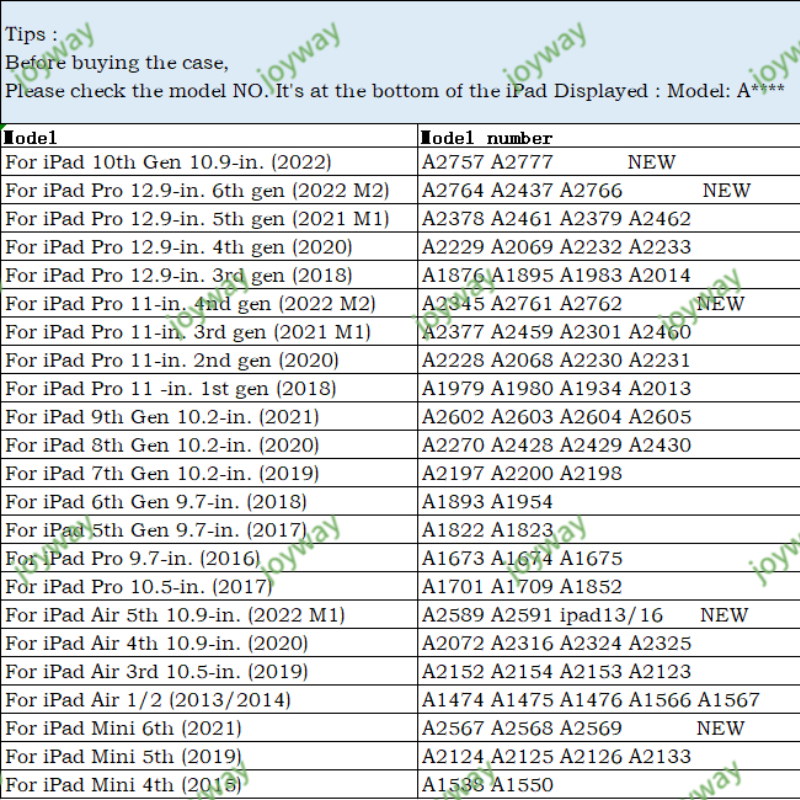Select 'For iPad Pro 10.5-in. (2017)'
800x800 pixels.
pyautogui.click(x=209, y=587)
